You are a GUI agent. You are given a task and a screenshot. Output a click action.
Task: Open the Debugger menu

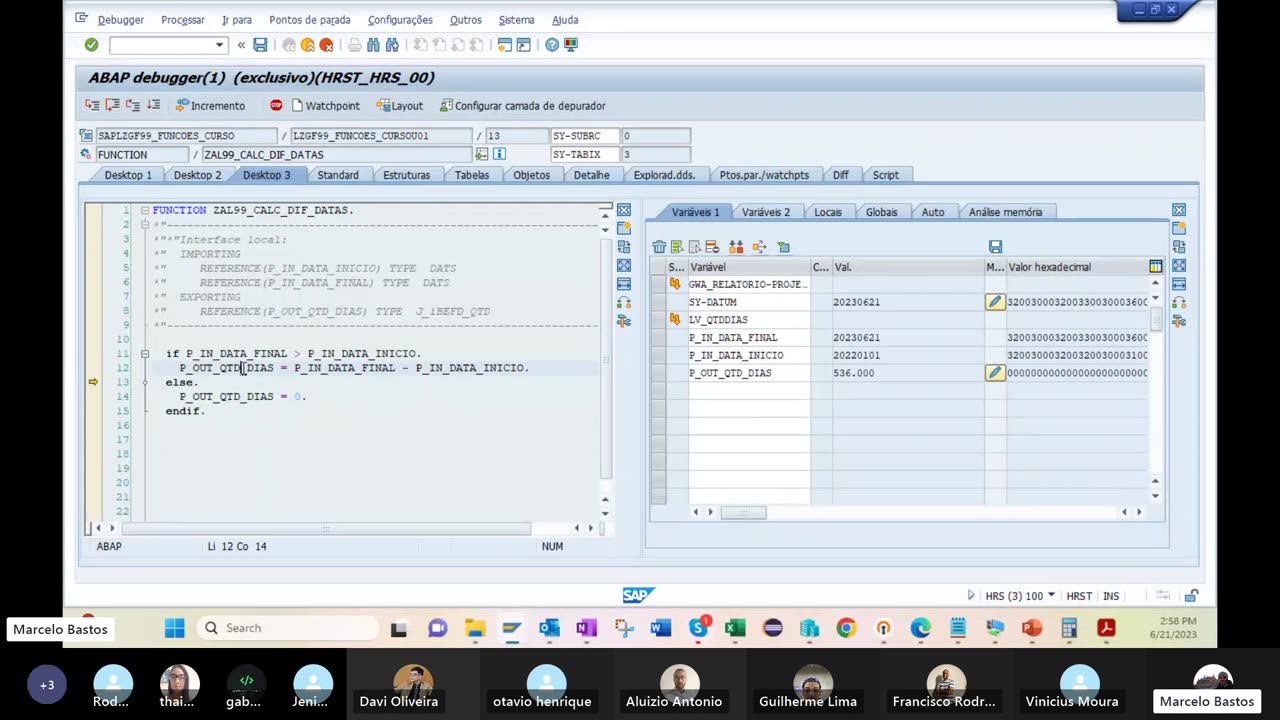pos(120,20)
